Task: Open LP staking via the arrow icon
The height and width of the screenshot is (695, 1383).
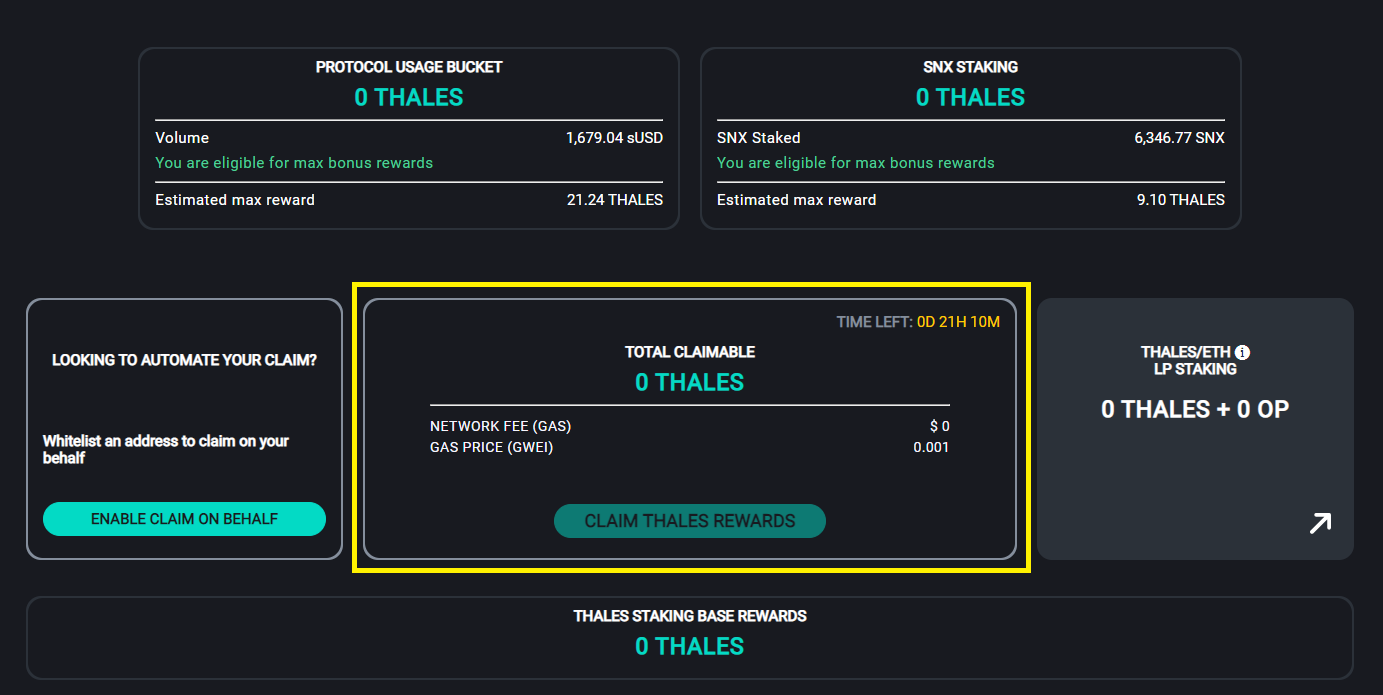Action: 1320,523
